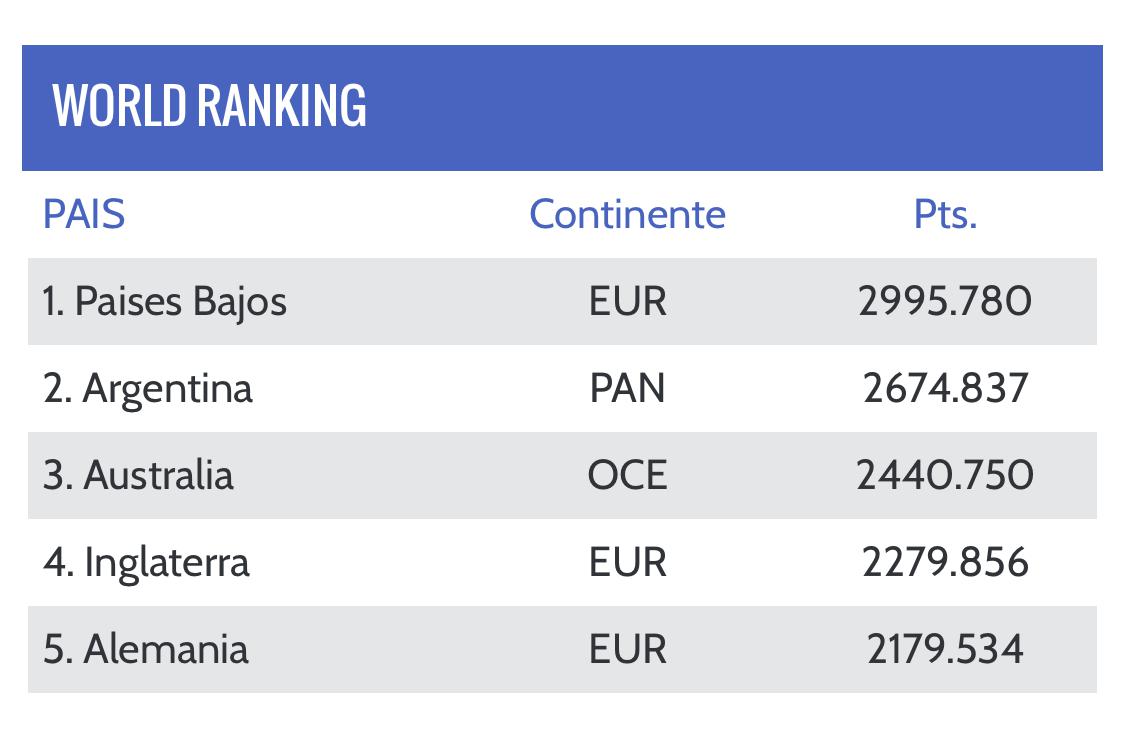Sort by the PAIS column header

[x=84, y=214]
